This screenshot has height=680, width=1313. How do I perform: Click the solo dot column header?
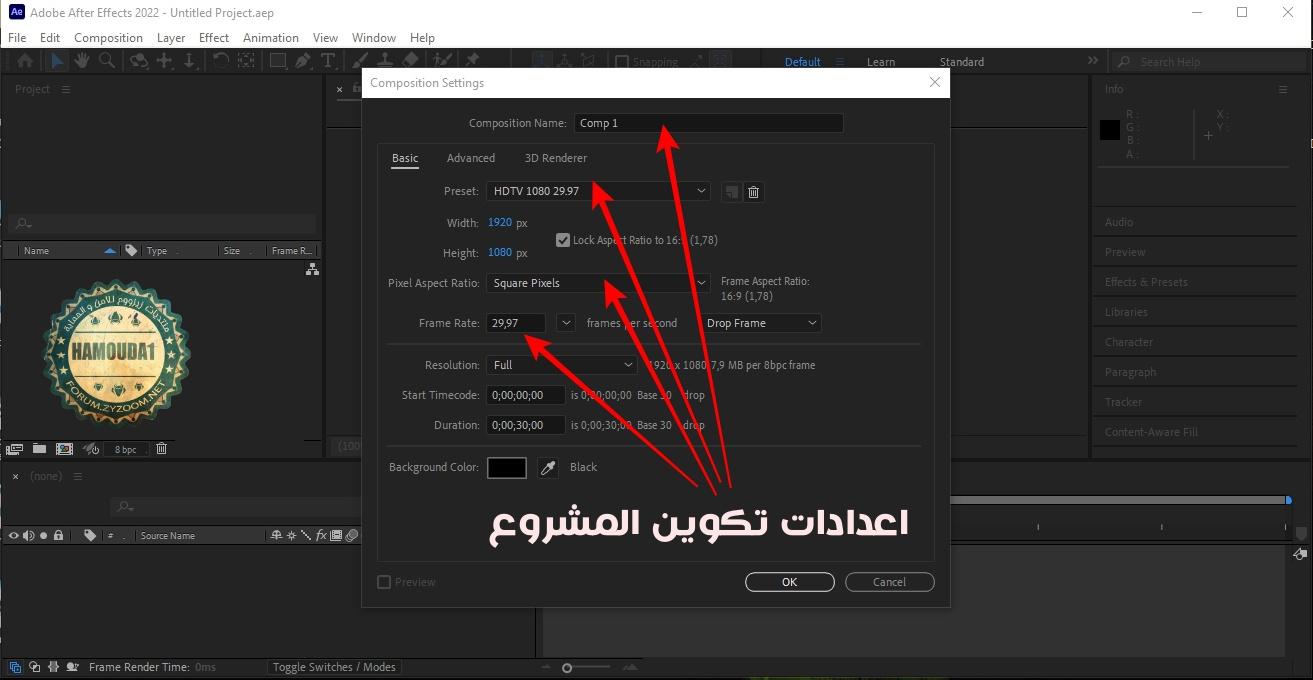click(x=44, y=536)
